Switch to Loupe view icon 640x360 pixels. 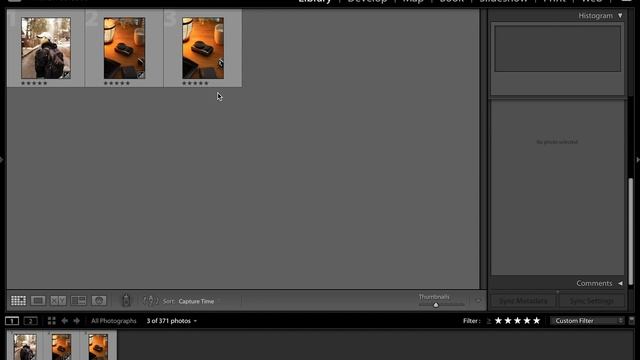pyautogui.click(x=38, y=301)
